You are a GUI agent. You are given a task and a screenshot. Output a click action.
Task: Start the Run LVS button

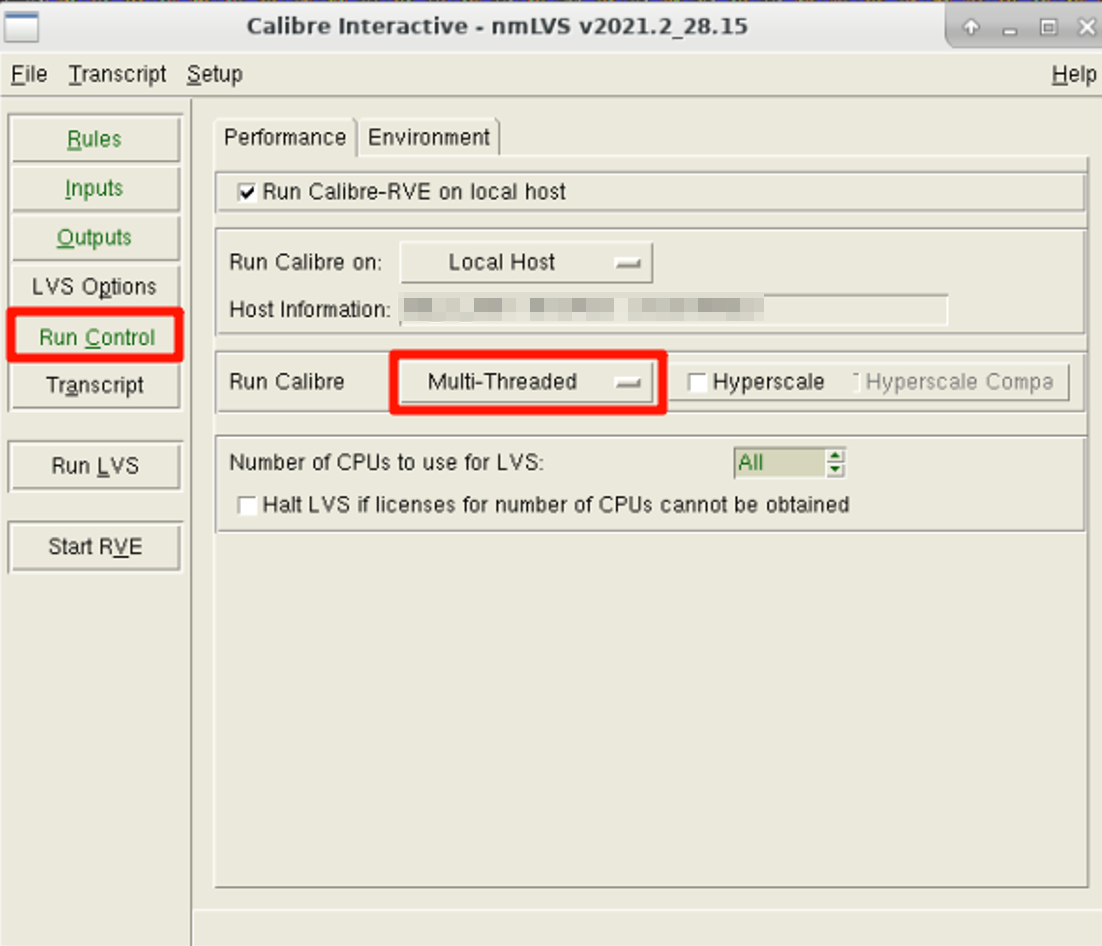pos(95,465)
